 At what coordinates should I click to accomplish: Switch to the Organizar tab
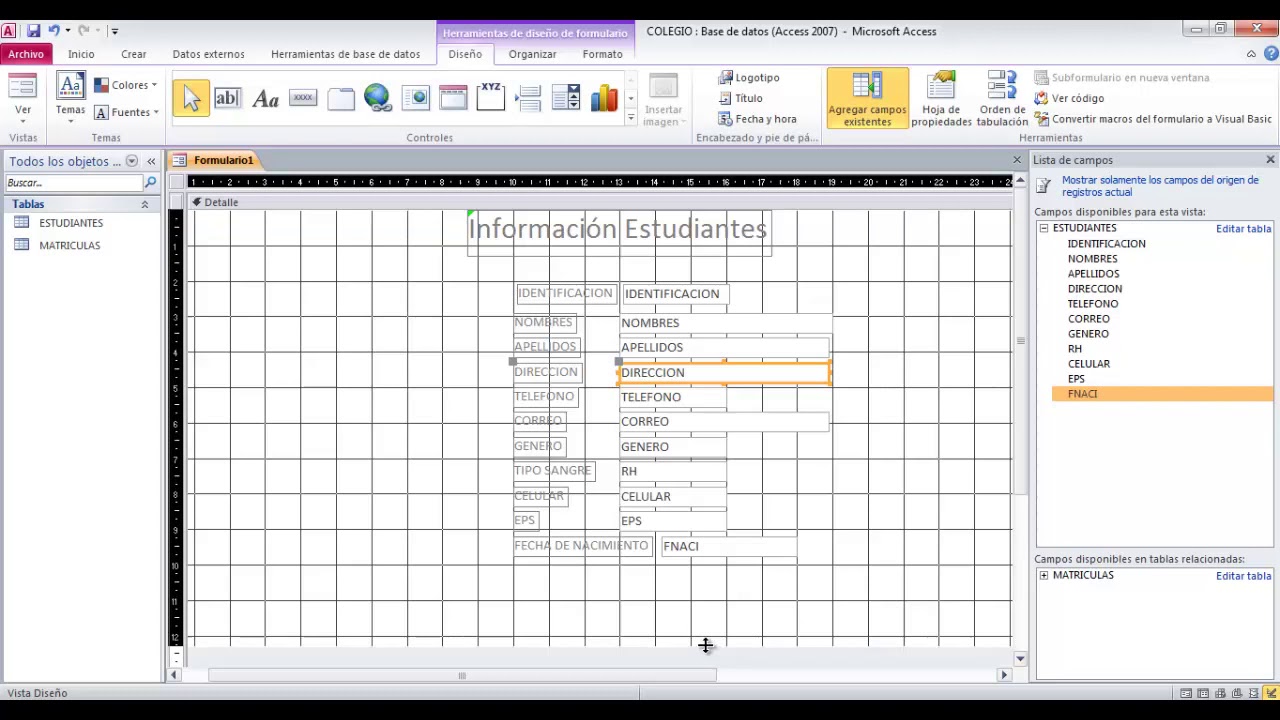532,54
